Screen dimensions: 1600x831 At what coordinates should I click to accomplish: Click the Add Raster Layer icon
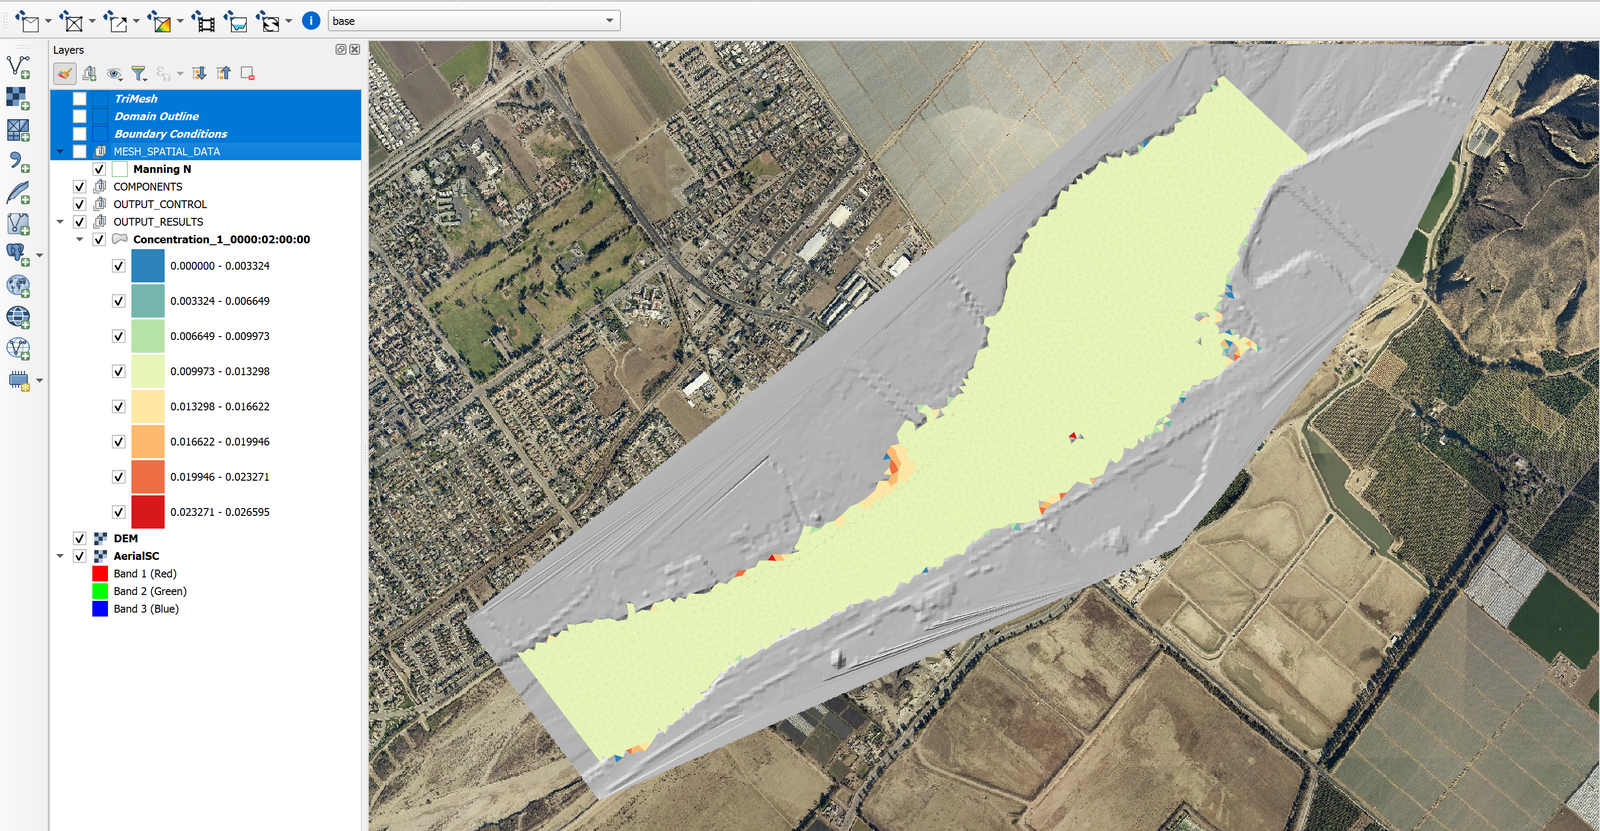click(x=18, y=98)
